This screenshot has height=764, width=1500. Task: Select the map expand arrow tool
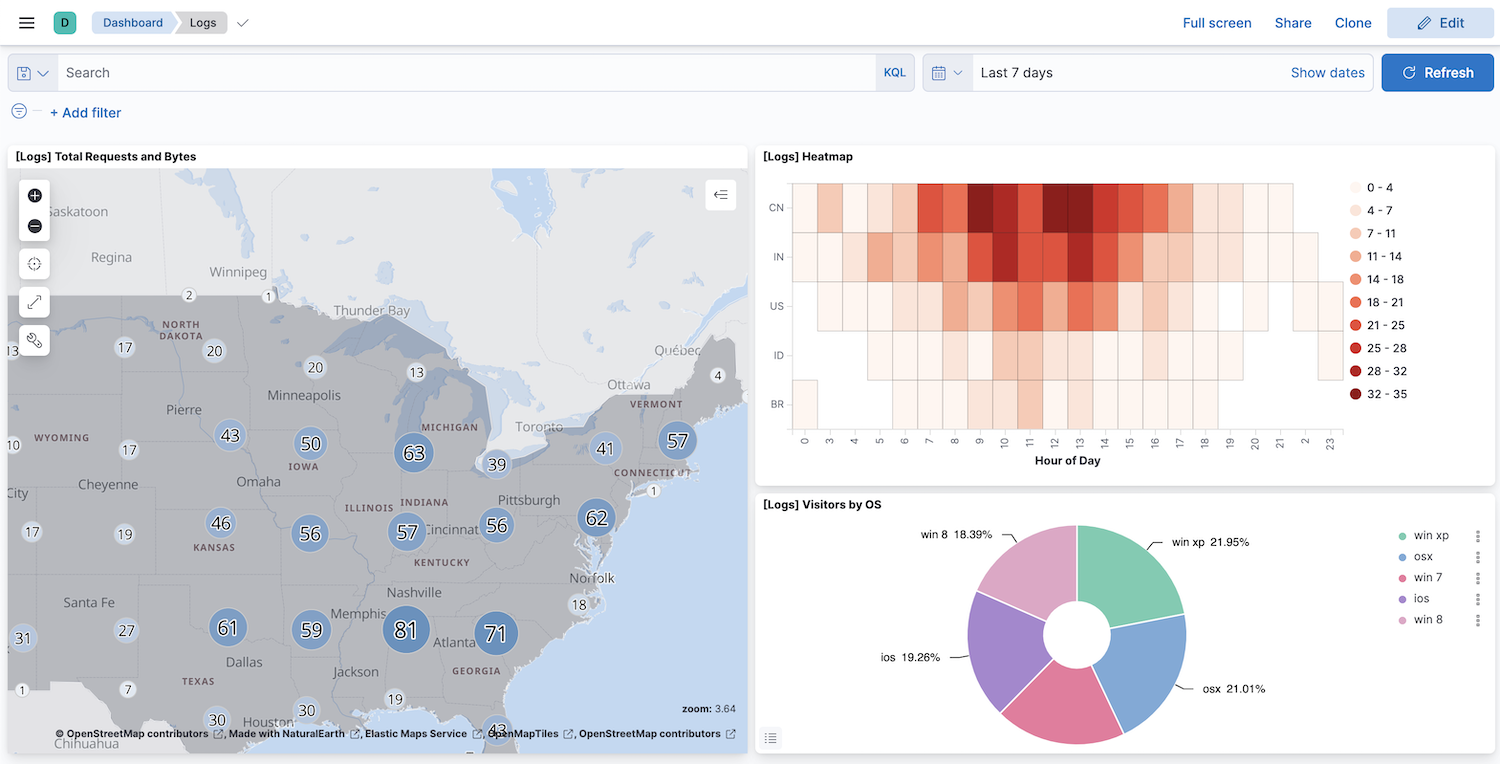(x=34, y=302)
